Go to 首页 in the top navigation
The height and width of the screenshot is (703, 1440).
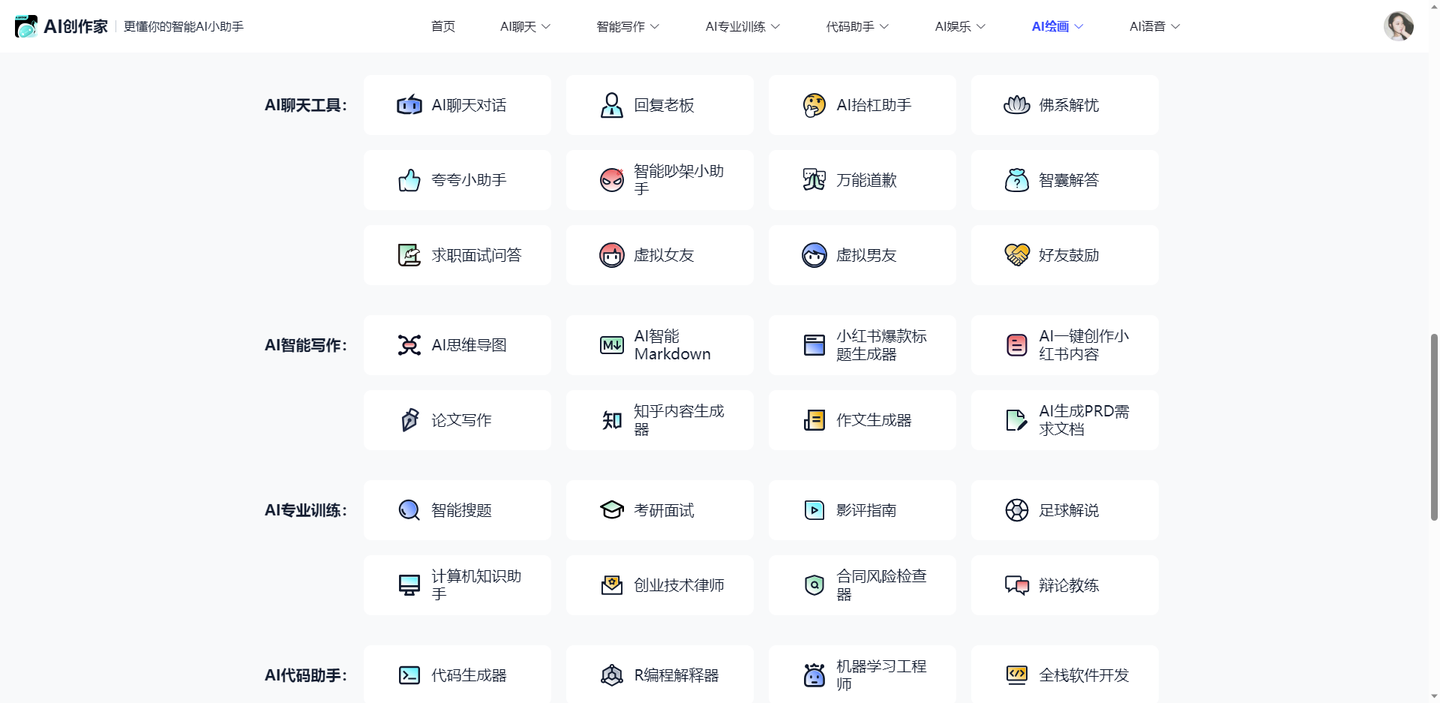tap(443, 27)
